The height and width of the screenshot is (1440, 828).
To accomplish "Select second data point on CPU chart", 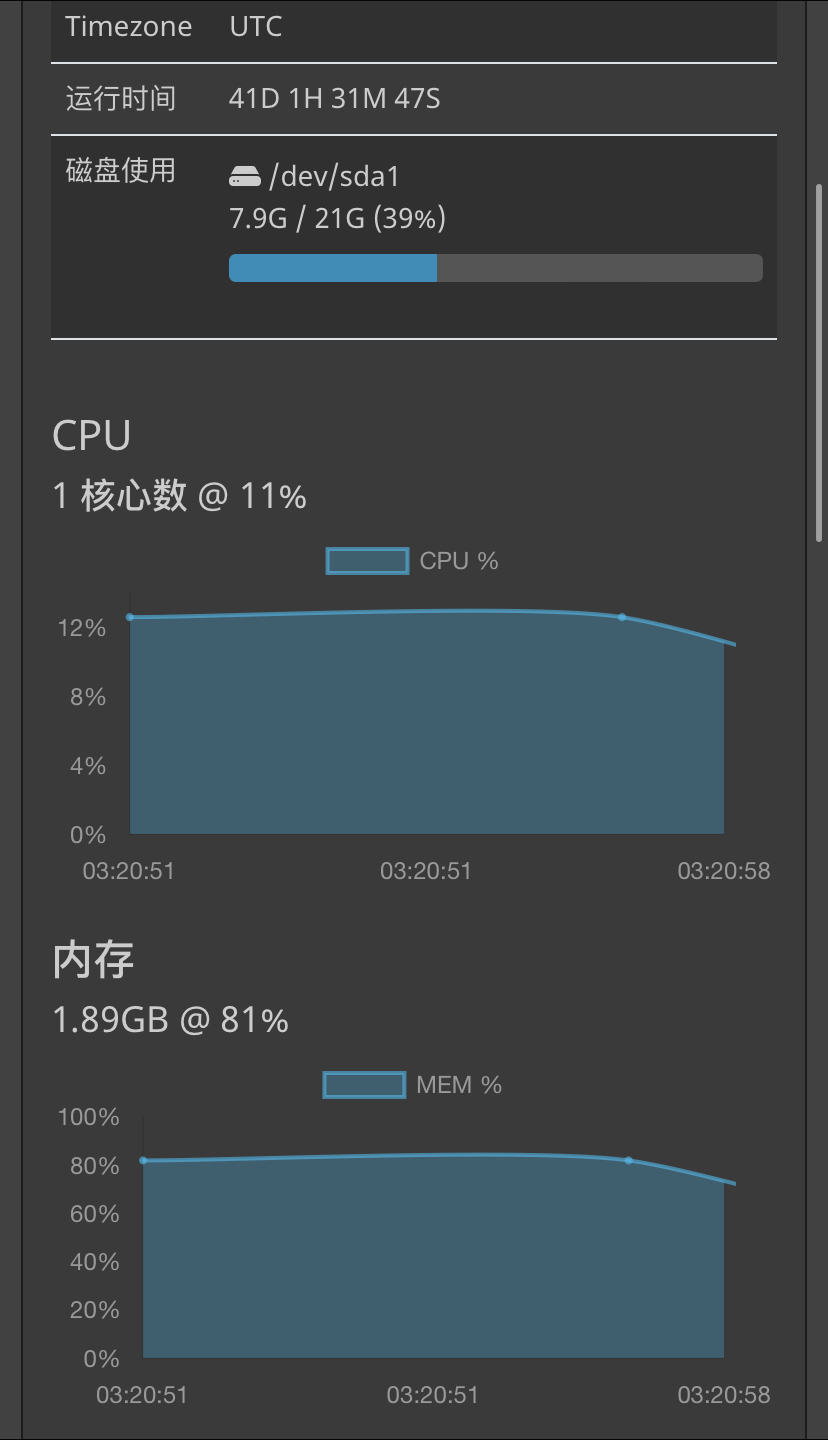I will pyautogui.click(x=621, y=617).
